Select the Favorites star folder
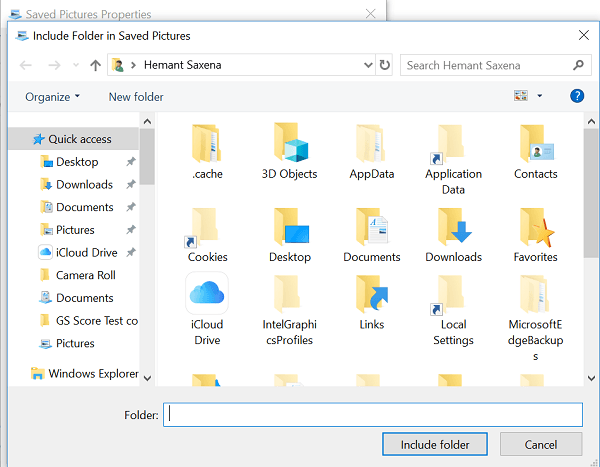 pyautogui.click(x=536, y=227)
